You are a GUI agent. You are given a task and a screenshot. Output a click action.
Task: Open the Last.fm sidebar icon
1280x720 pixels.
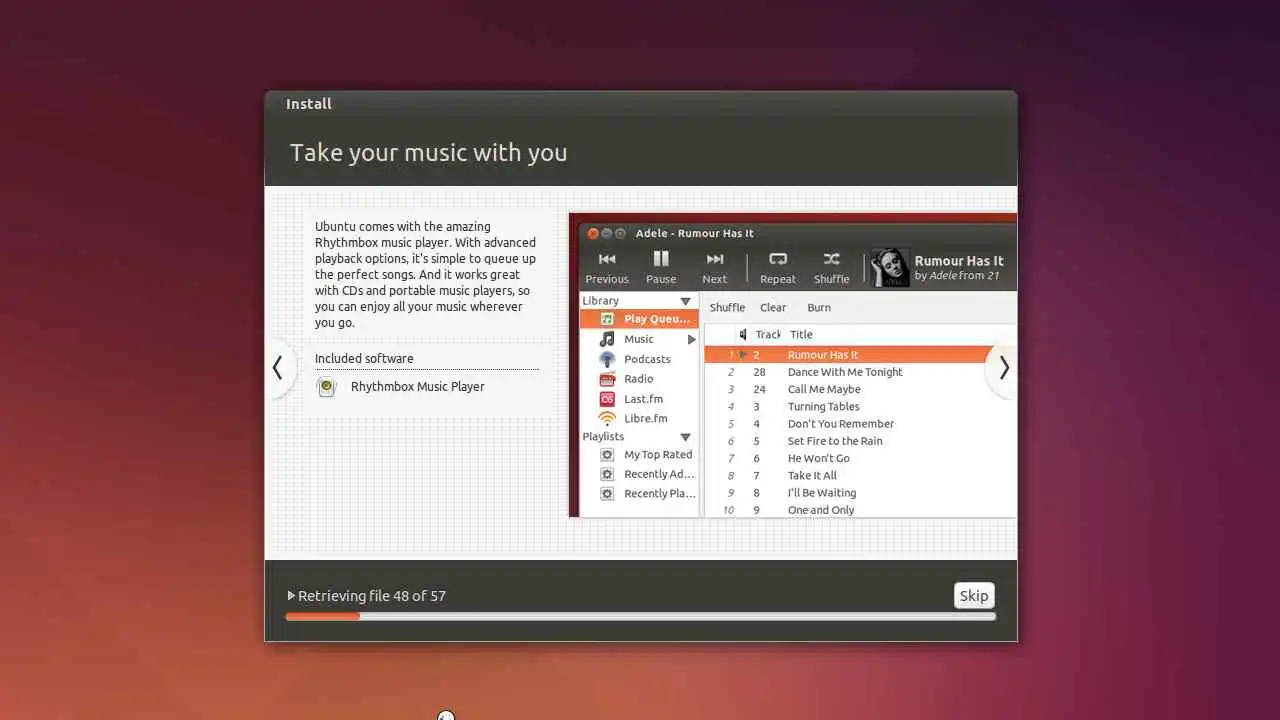(x=607, y=399)
